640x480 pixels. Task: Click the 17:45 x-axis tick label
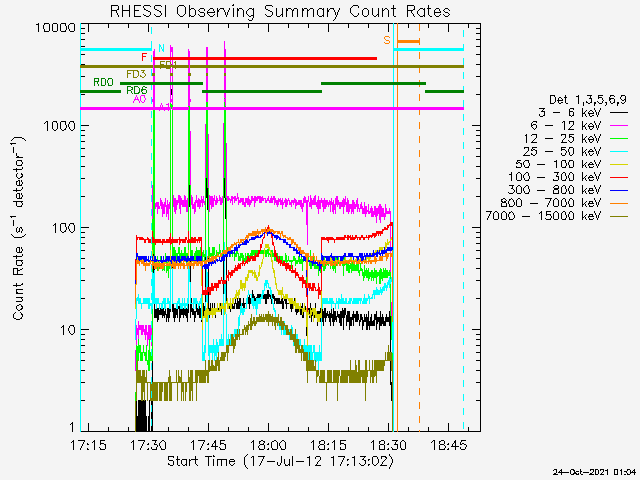pyautogui.click(x=209, y=445)
